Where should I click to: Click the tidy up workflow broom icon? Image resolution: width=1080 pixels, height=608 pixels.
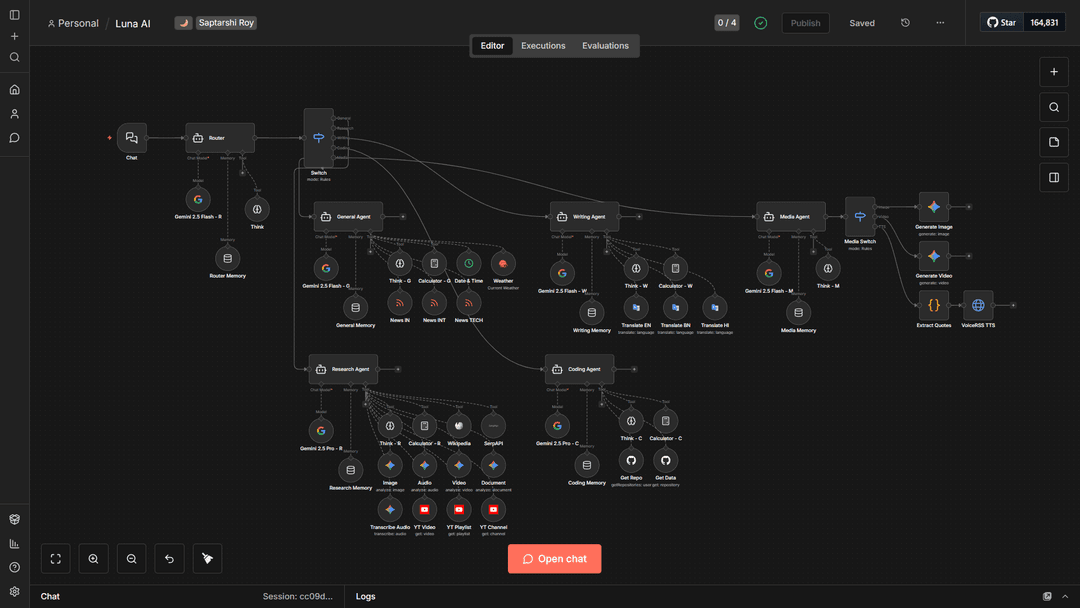point(207,559)
